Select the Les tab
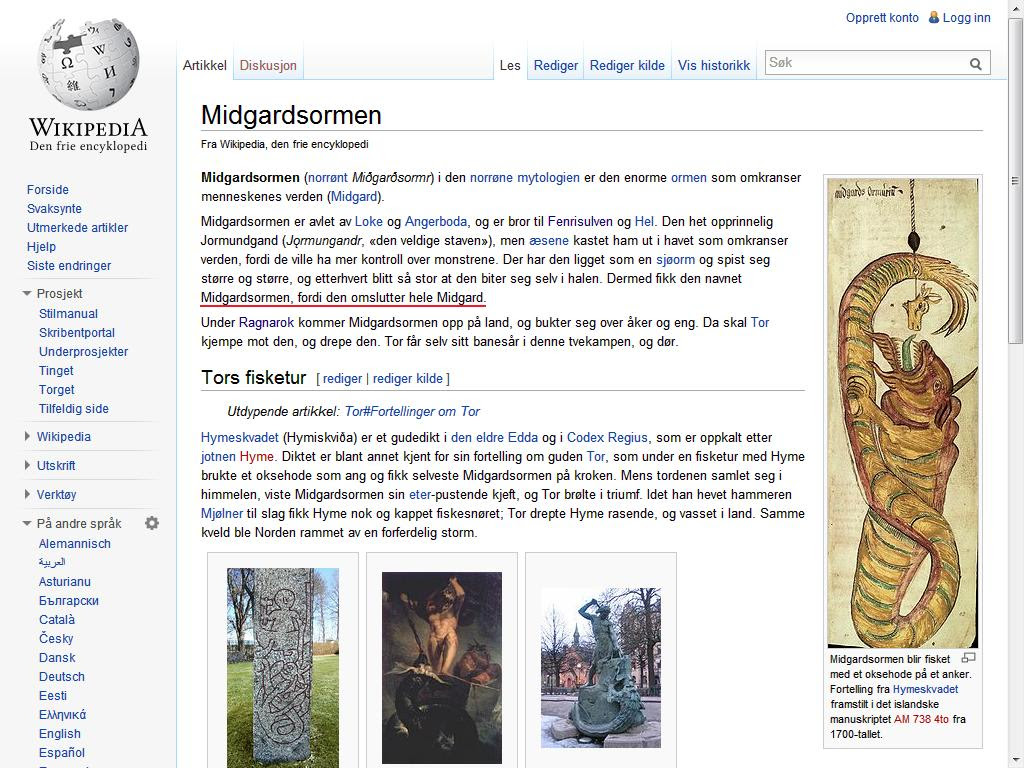1024x768 pixels. point(510,65)
